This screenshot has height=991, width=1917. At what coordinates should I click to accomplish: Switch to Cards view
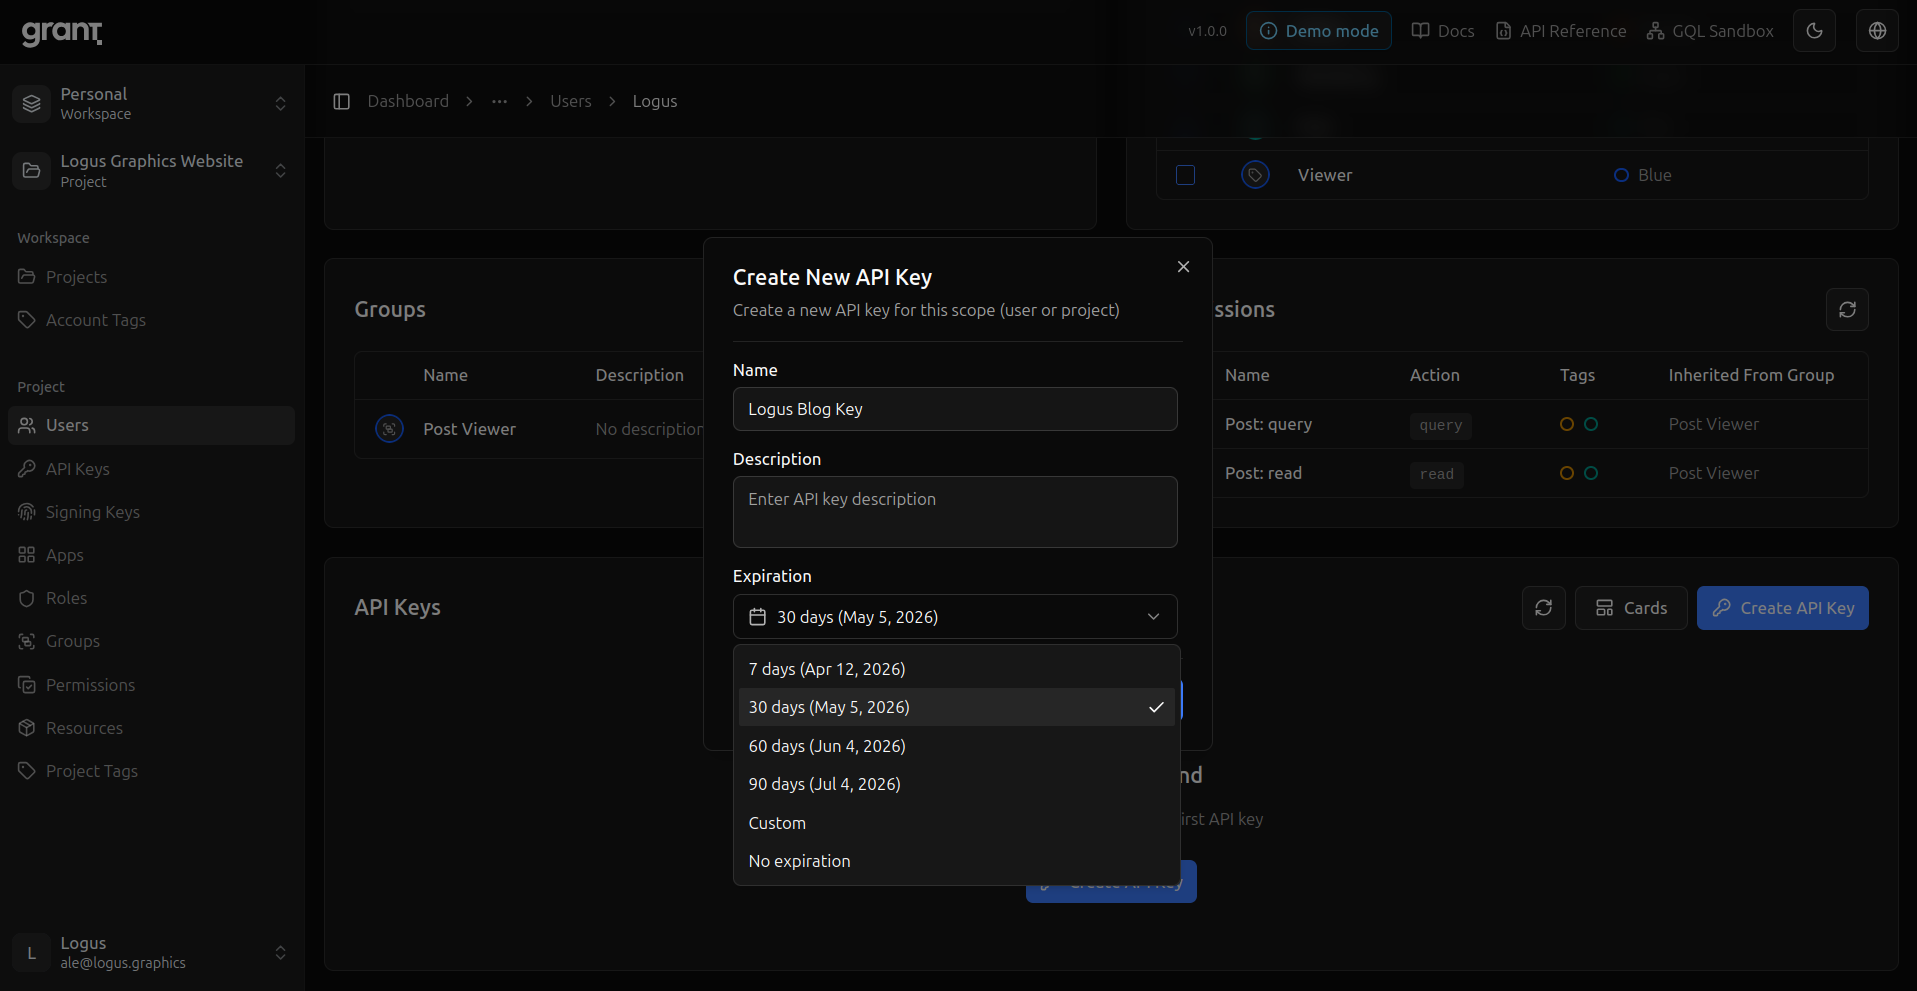click(1631, 608)
